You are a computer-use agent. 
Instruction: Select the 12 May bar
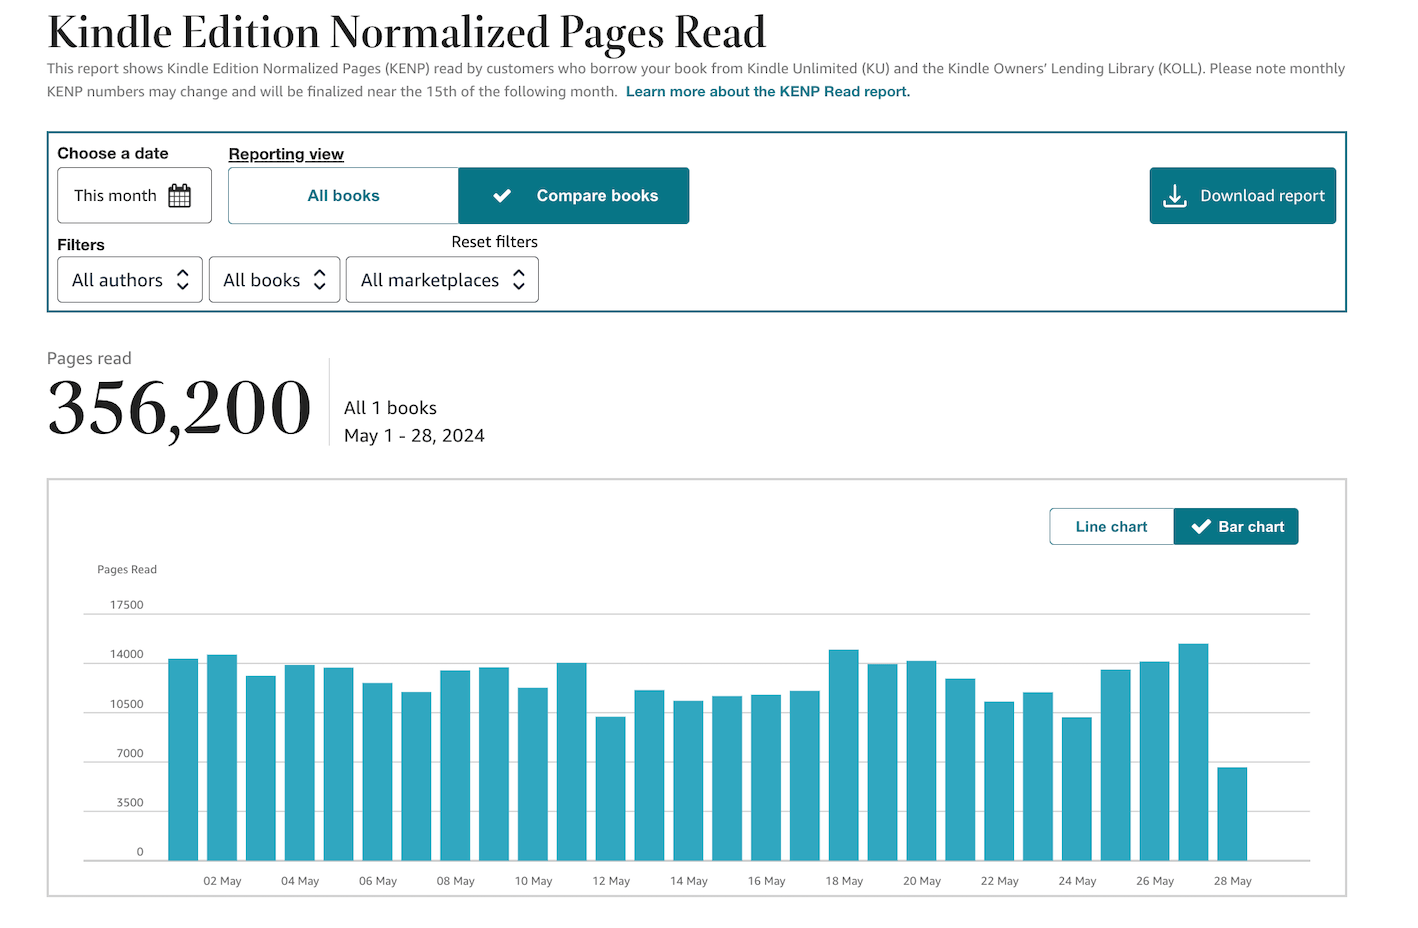(611, 788)
